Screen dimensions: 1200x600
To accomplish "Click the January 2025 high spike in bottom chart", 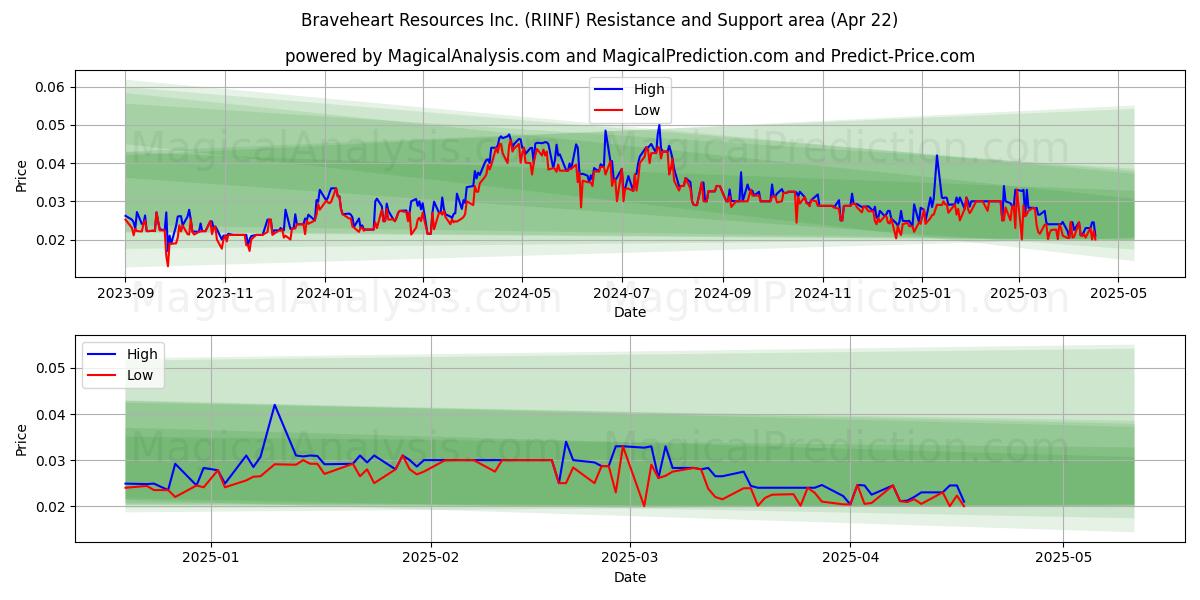I will 274,405.
